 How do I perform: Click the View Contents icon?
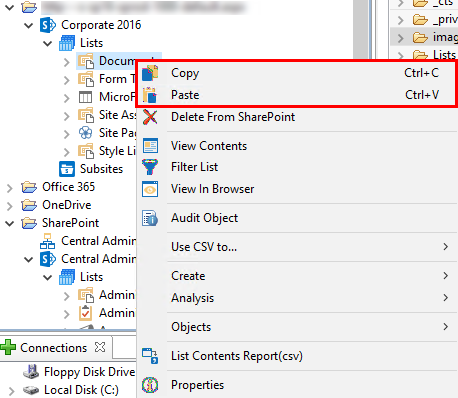click(150, 146)
